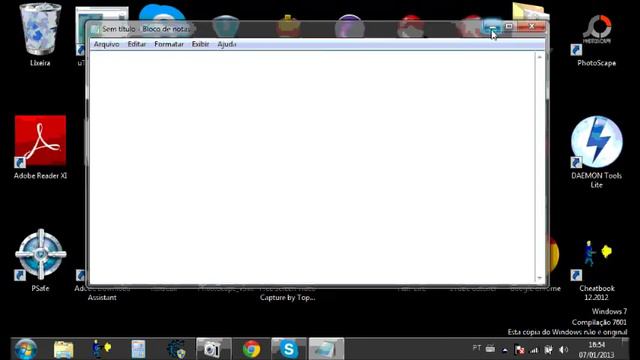Click inside the Notepad text area

coord(312,167)
